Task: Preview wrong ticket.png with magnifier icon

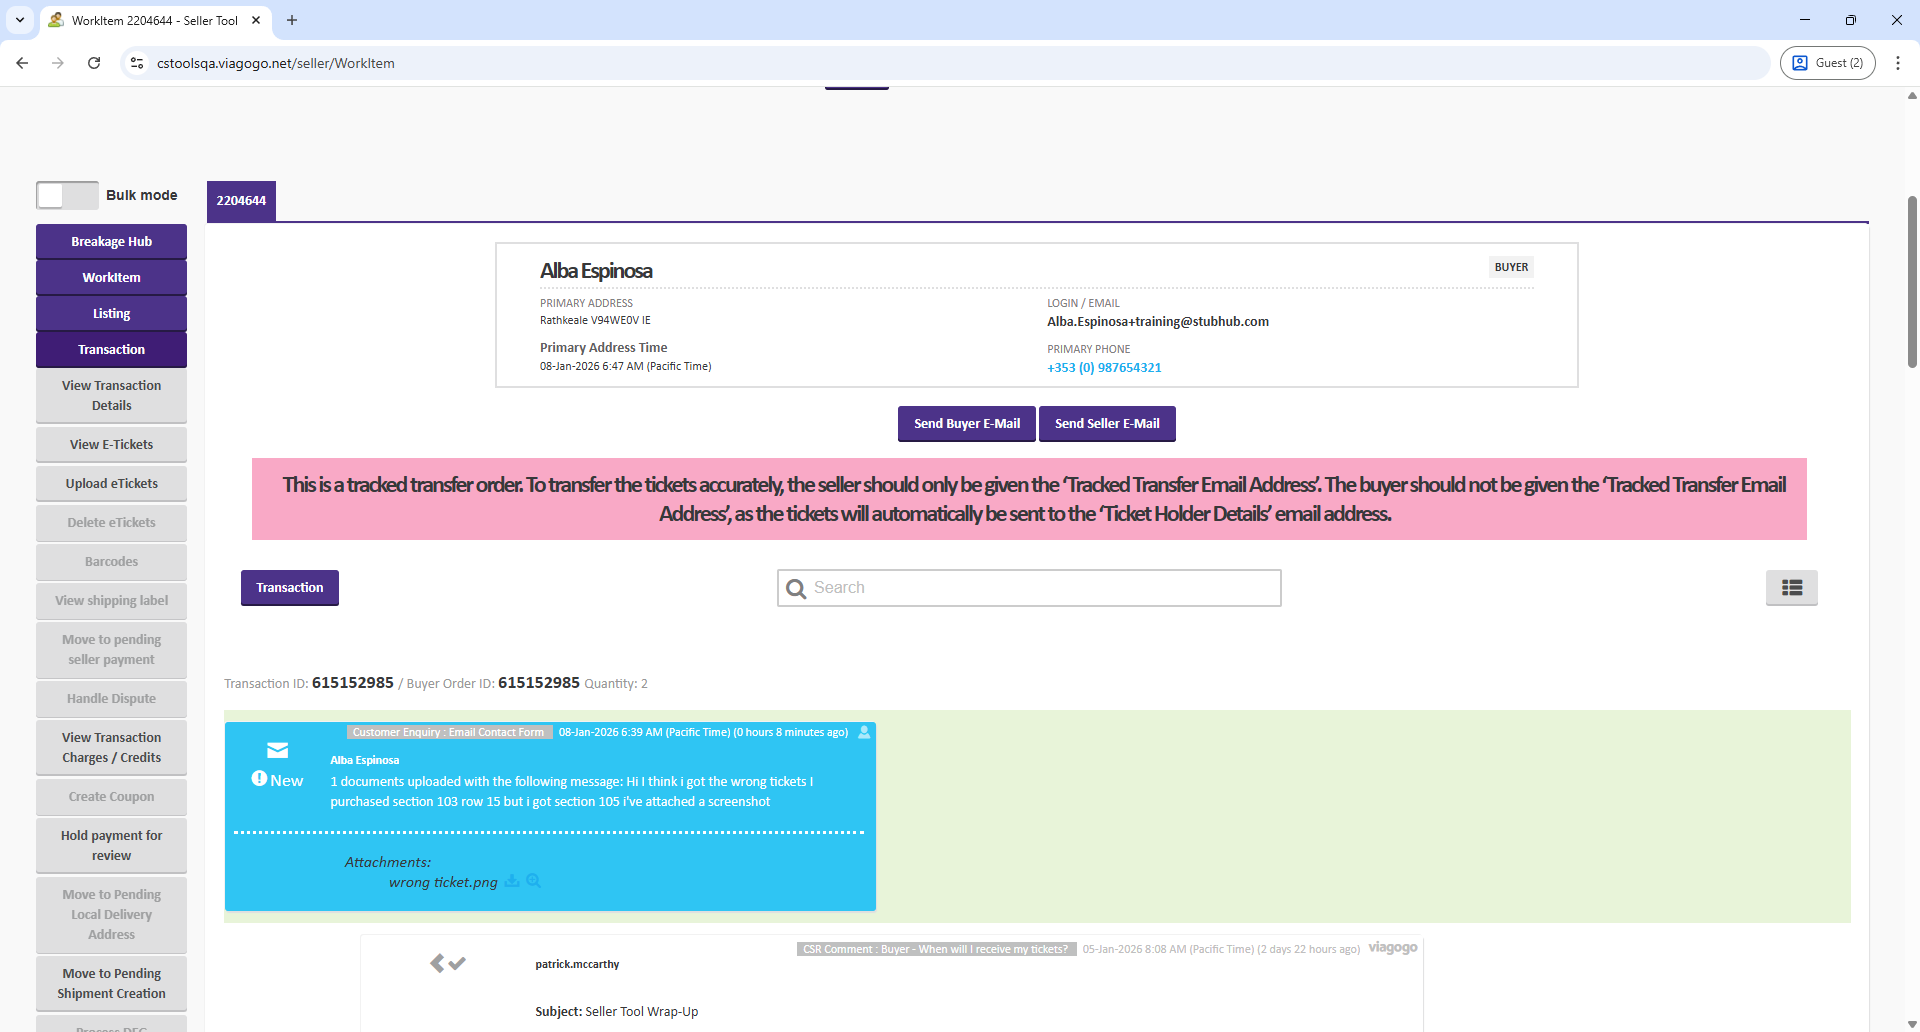Action: click(534, 881)
